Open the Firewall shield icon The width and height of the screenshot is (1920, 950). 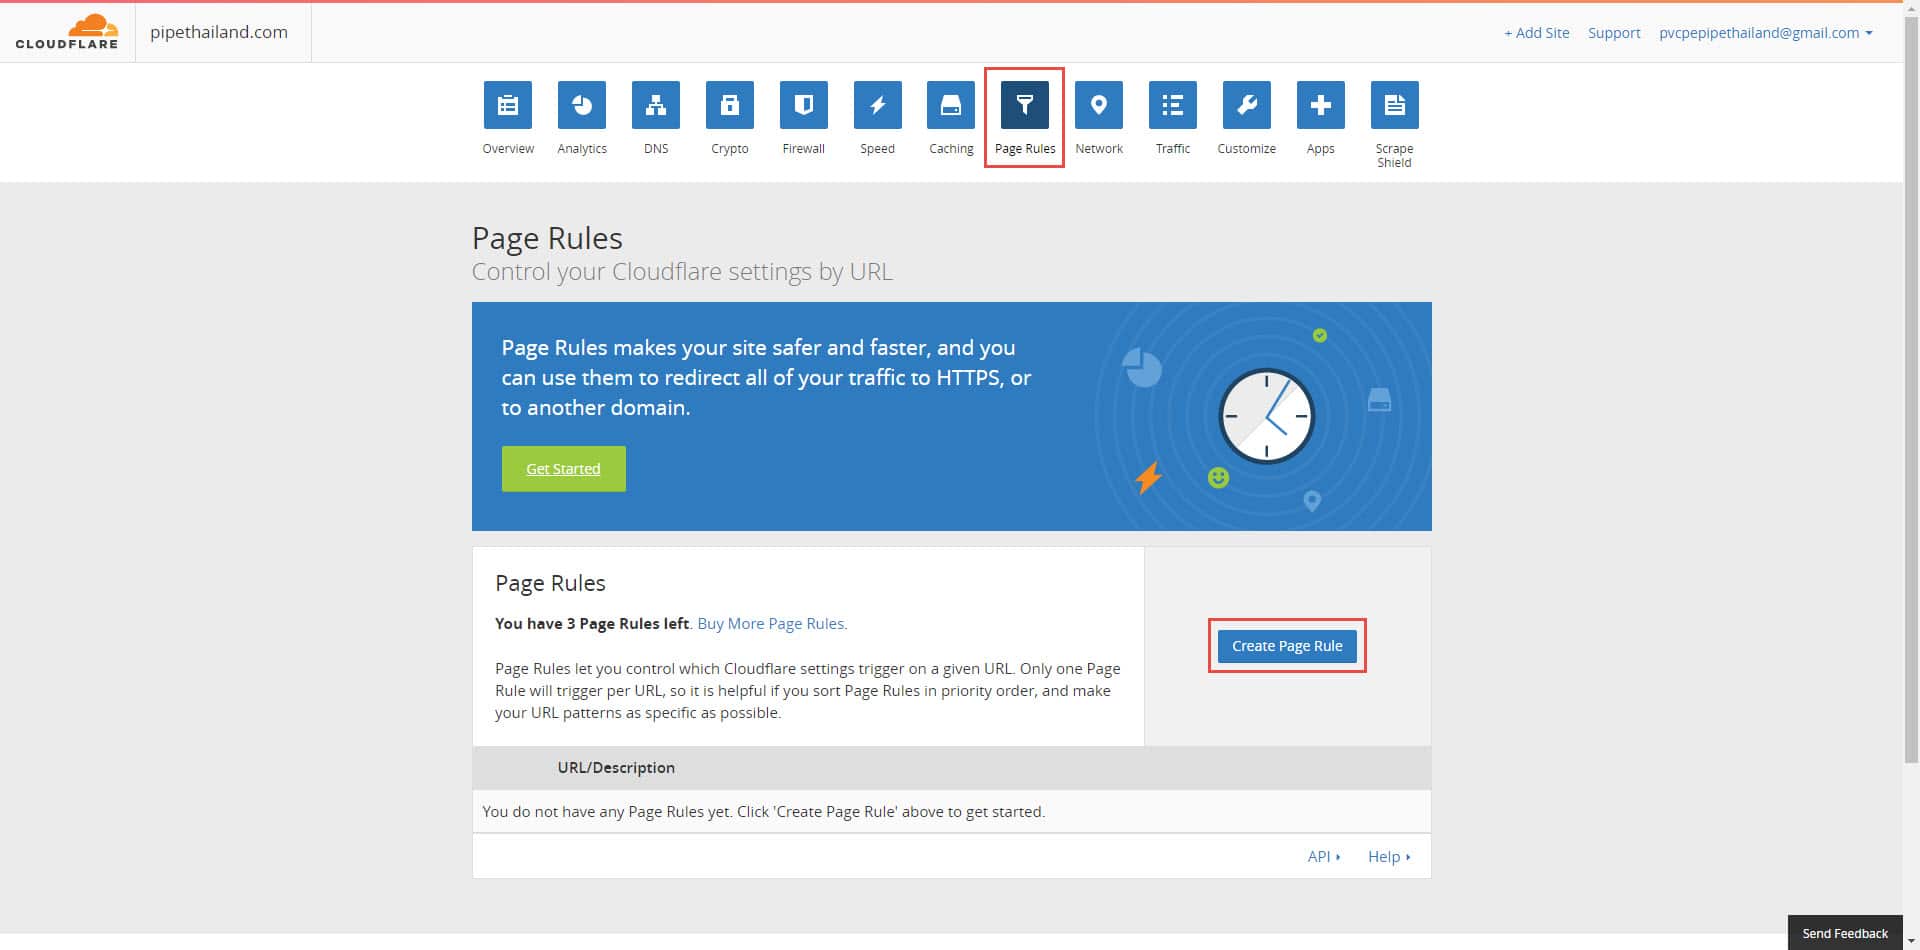[804, 105]
